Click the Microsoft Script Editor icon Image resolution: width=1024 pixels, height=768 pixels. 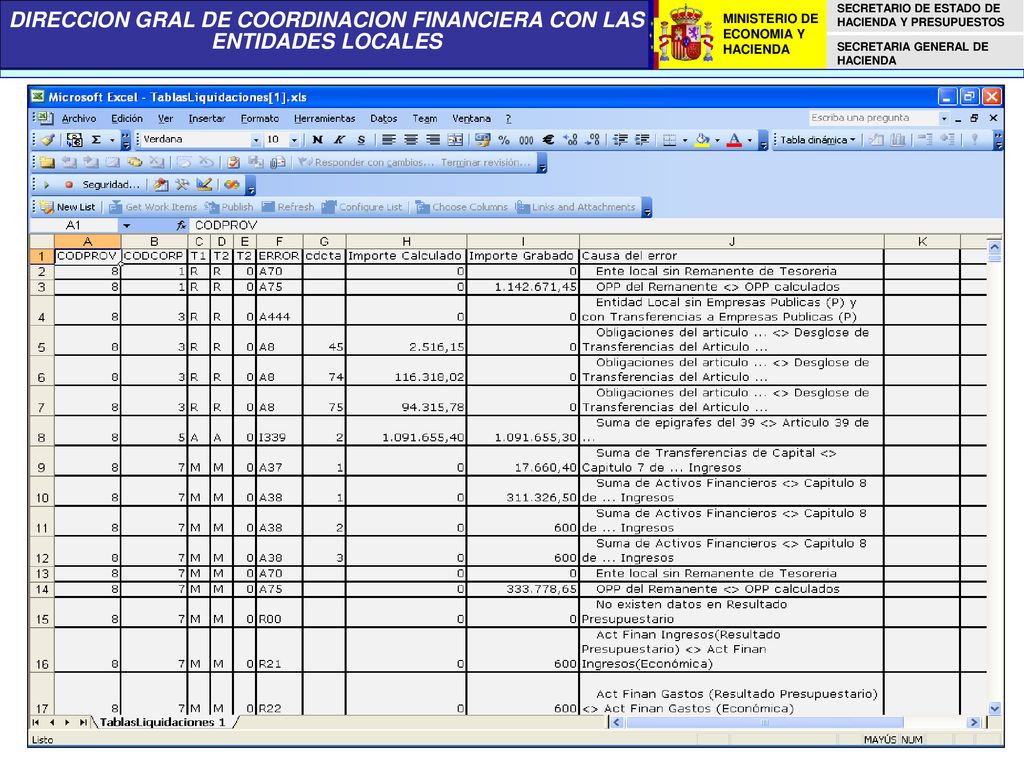pos(232,185)
